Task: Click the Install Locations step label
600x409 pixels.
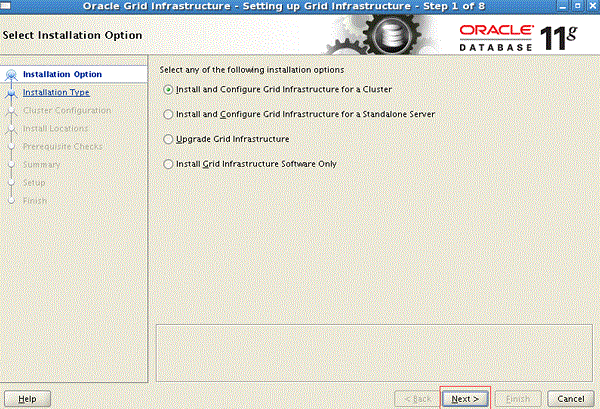Action: (55, 129)
